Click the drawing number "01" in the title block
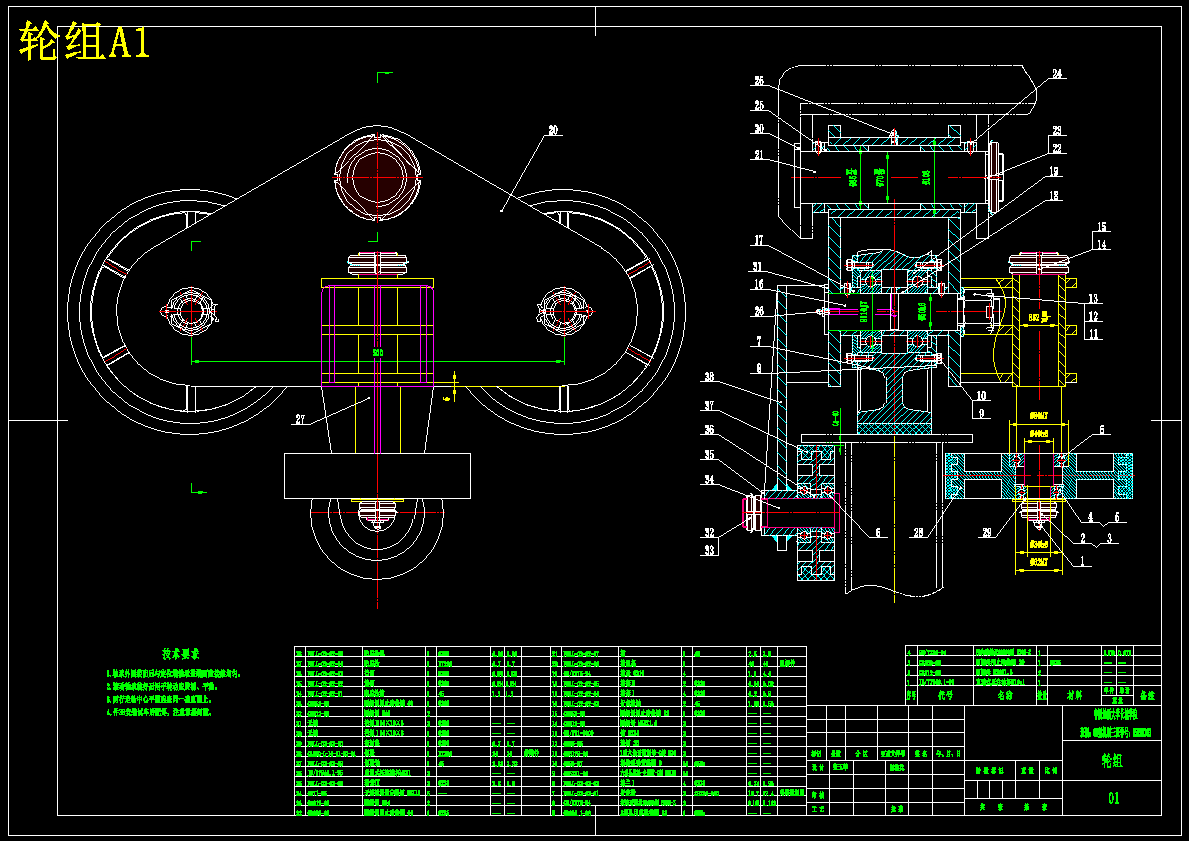The height and width of the screenshot is (841, 1189). pyautogui.click(x=1113, y=798)
